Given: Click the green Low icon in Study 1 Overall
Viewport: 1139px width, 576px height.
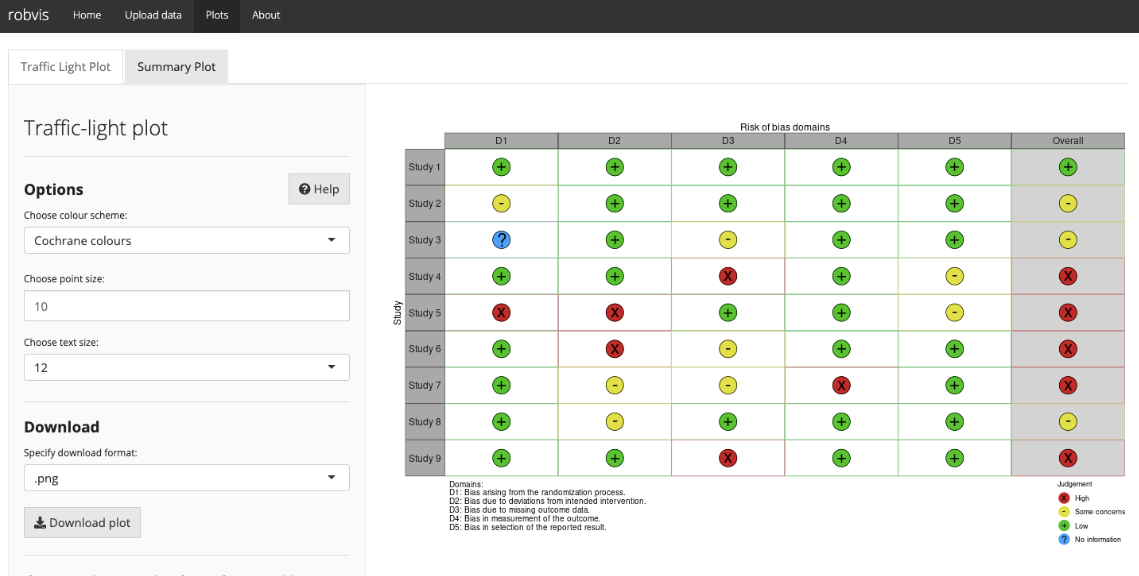Looking at the screenshot, I should pos(1068,167).
